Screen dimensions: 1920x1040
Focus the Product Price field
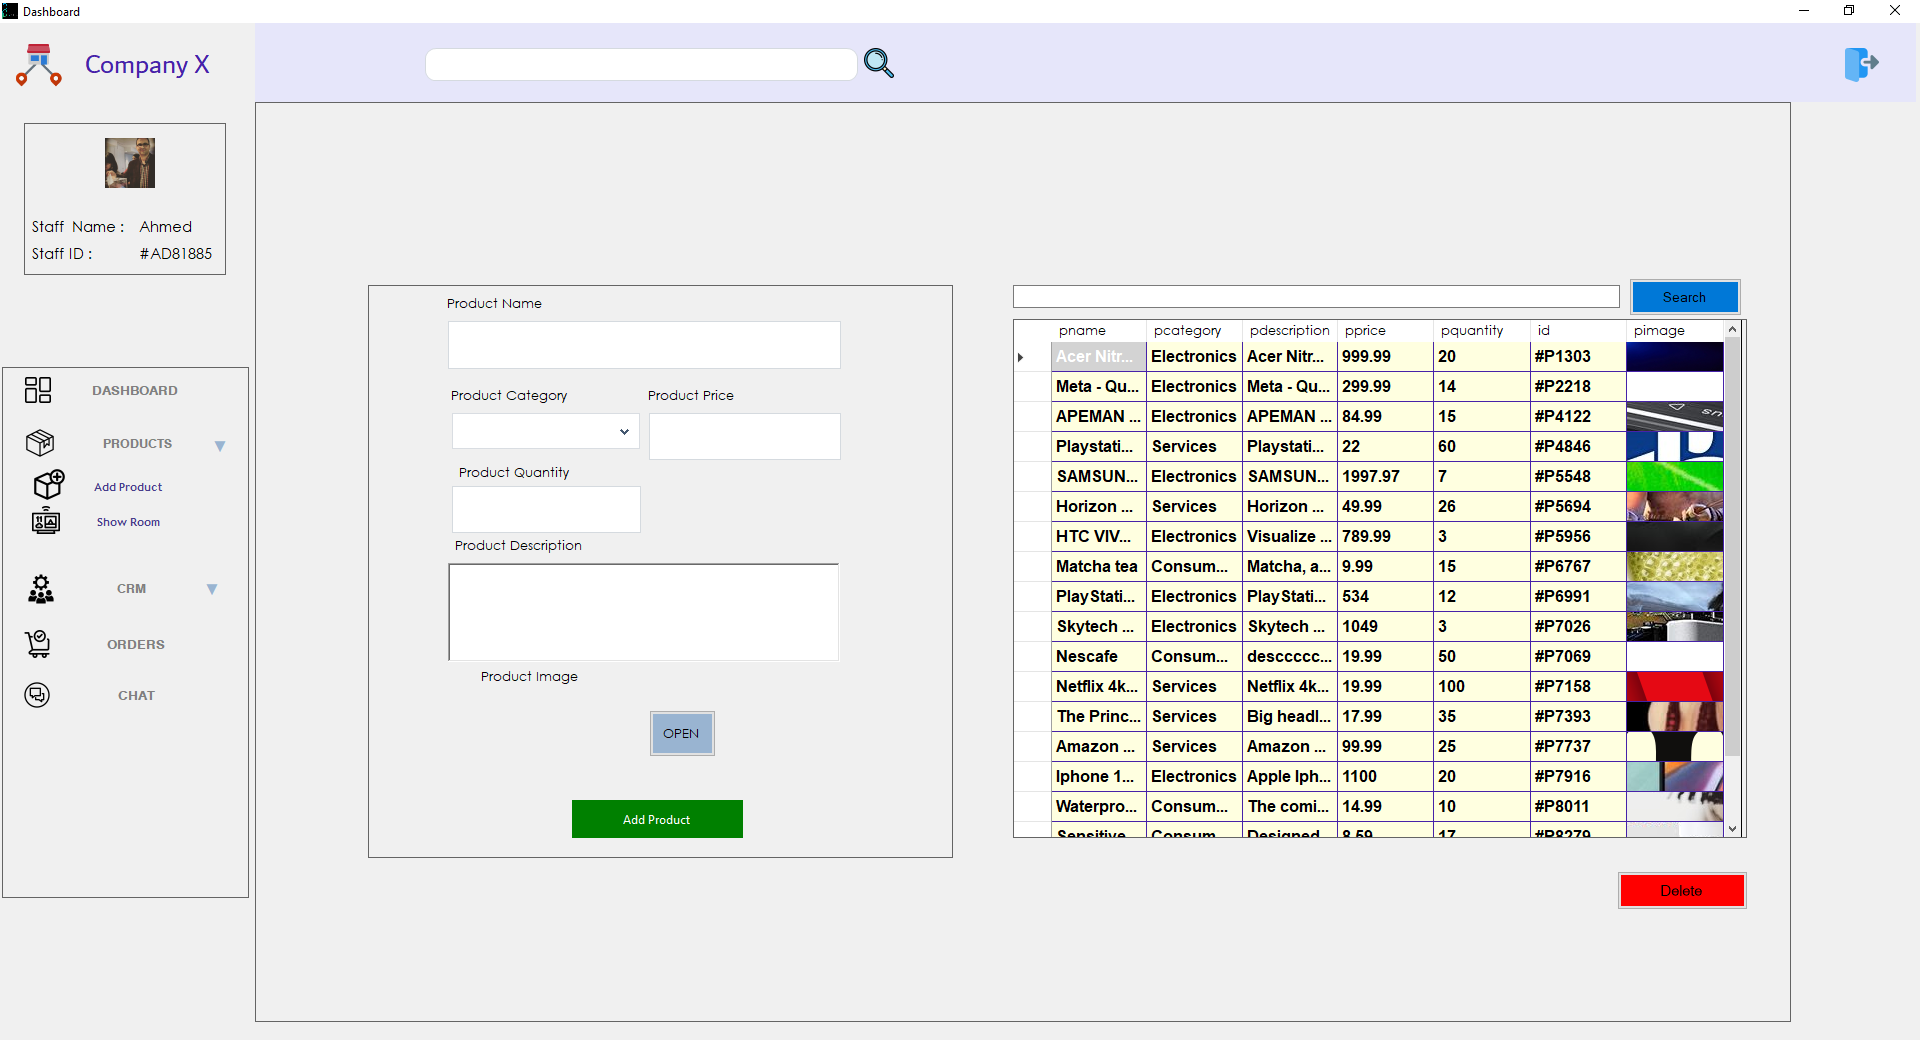coord(745,437)
